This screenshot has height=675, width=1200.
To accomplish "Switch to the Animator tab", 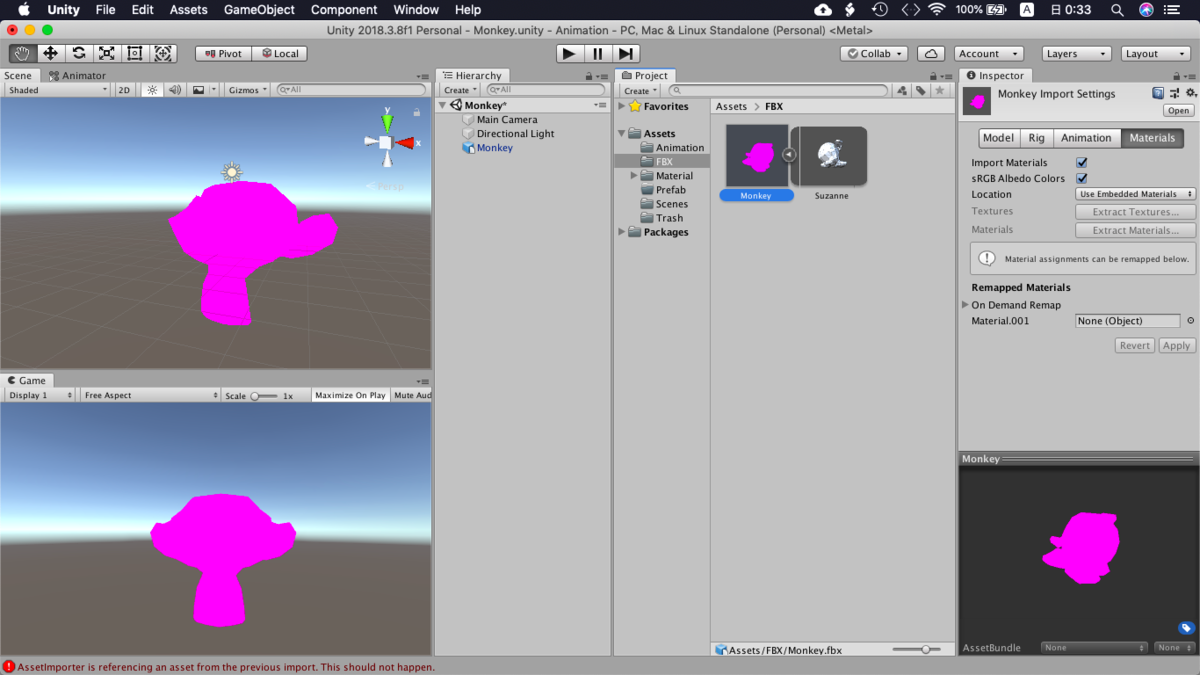I will tap(78, 75).
